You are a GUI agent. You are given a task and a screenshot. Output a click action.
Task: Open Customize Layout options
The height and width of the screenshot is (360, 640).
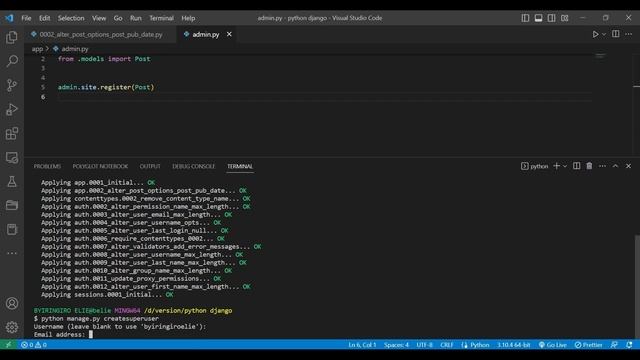[564, 18]
